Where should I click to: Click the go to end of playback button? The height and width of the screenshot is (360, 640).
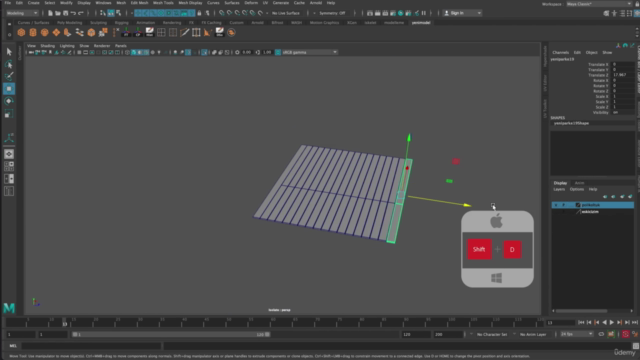tap(635, 322)
